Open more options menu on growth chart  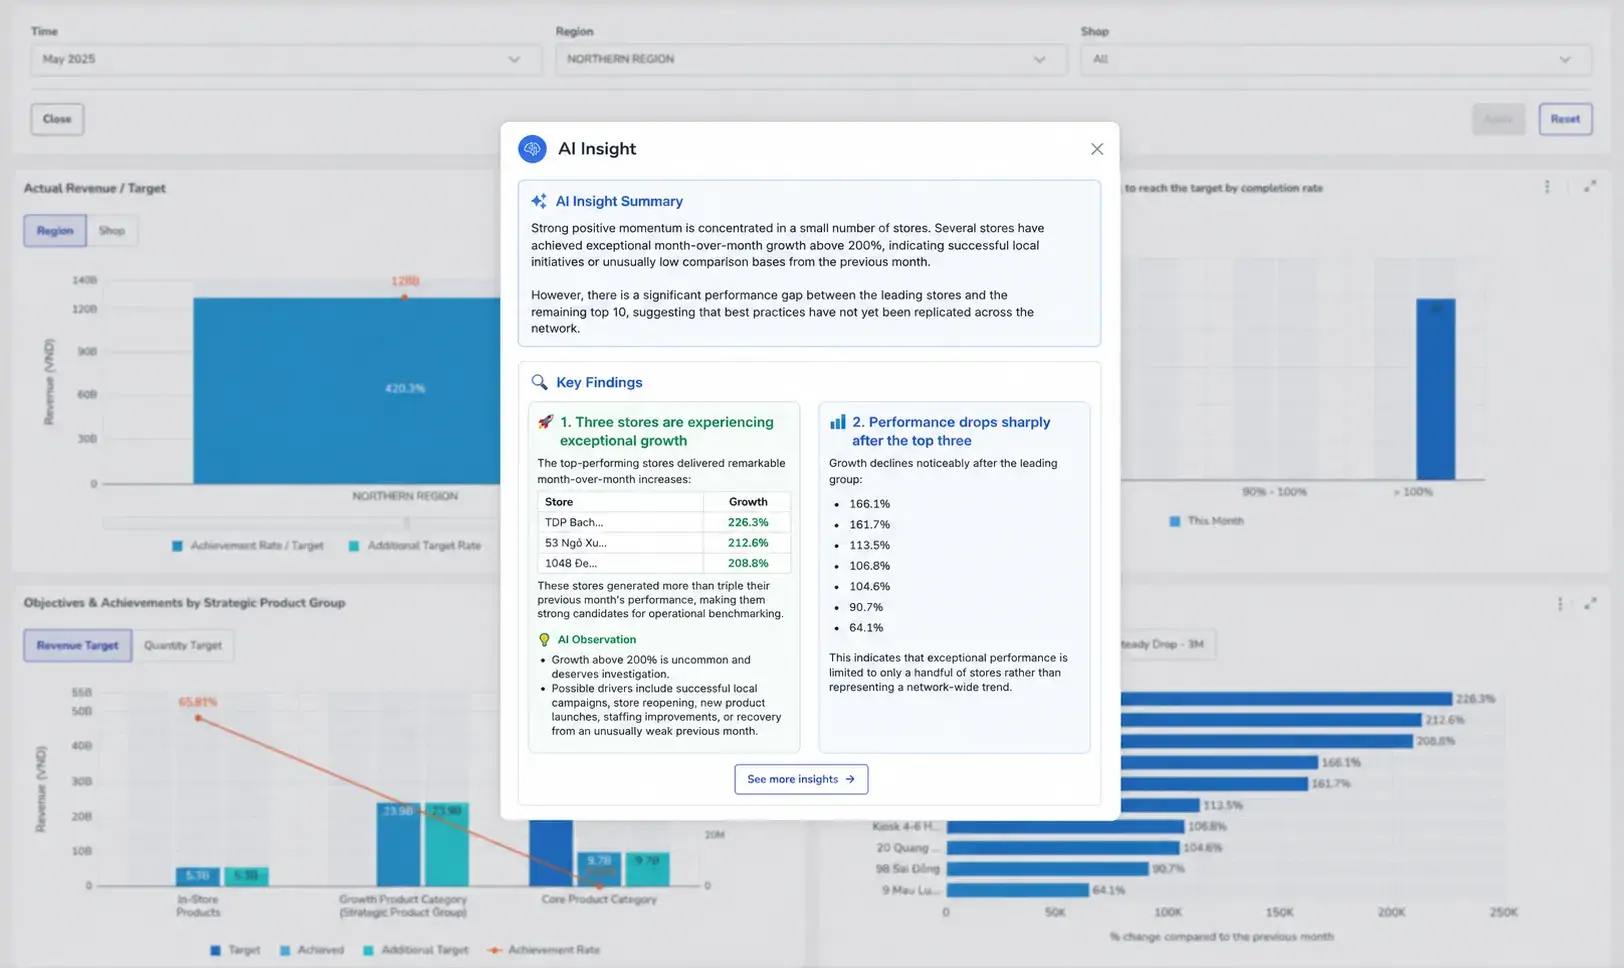click(1560, 604)
